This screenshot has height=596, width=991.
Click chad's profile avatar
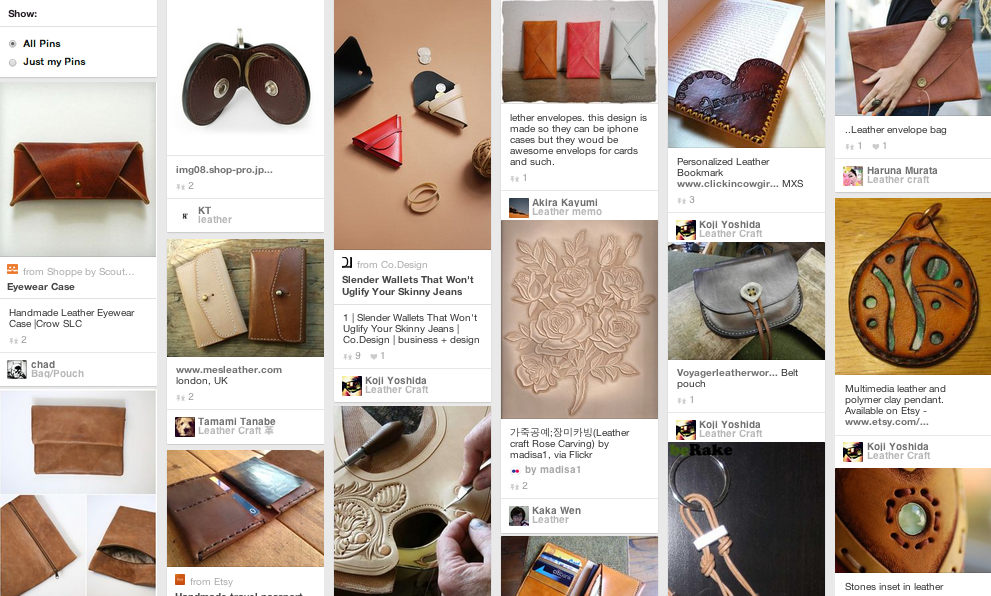pos(16,369)
